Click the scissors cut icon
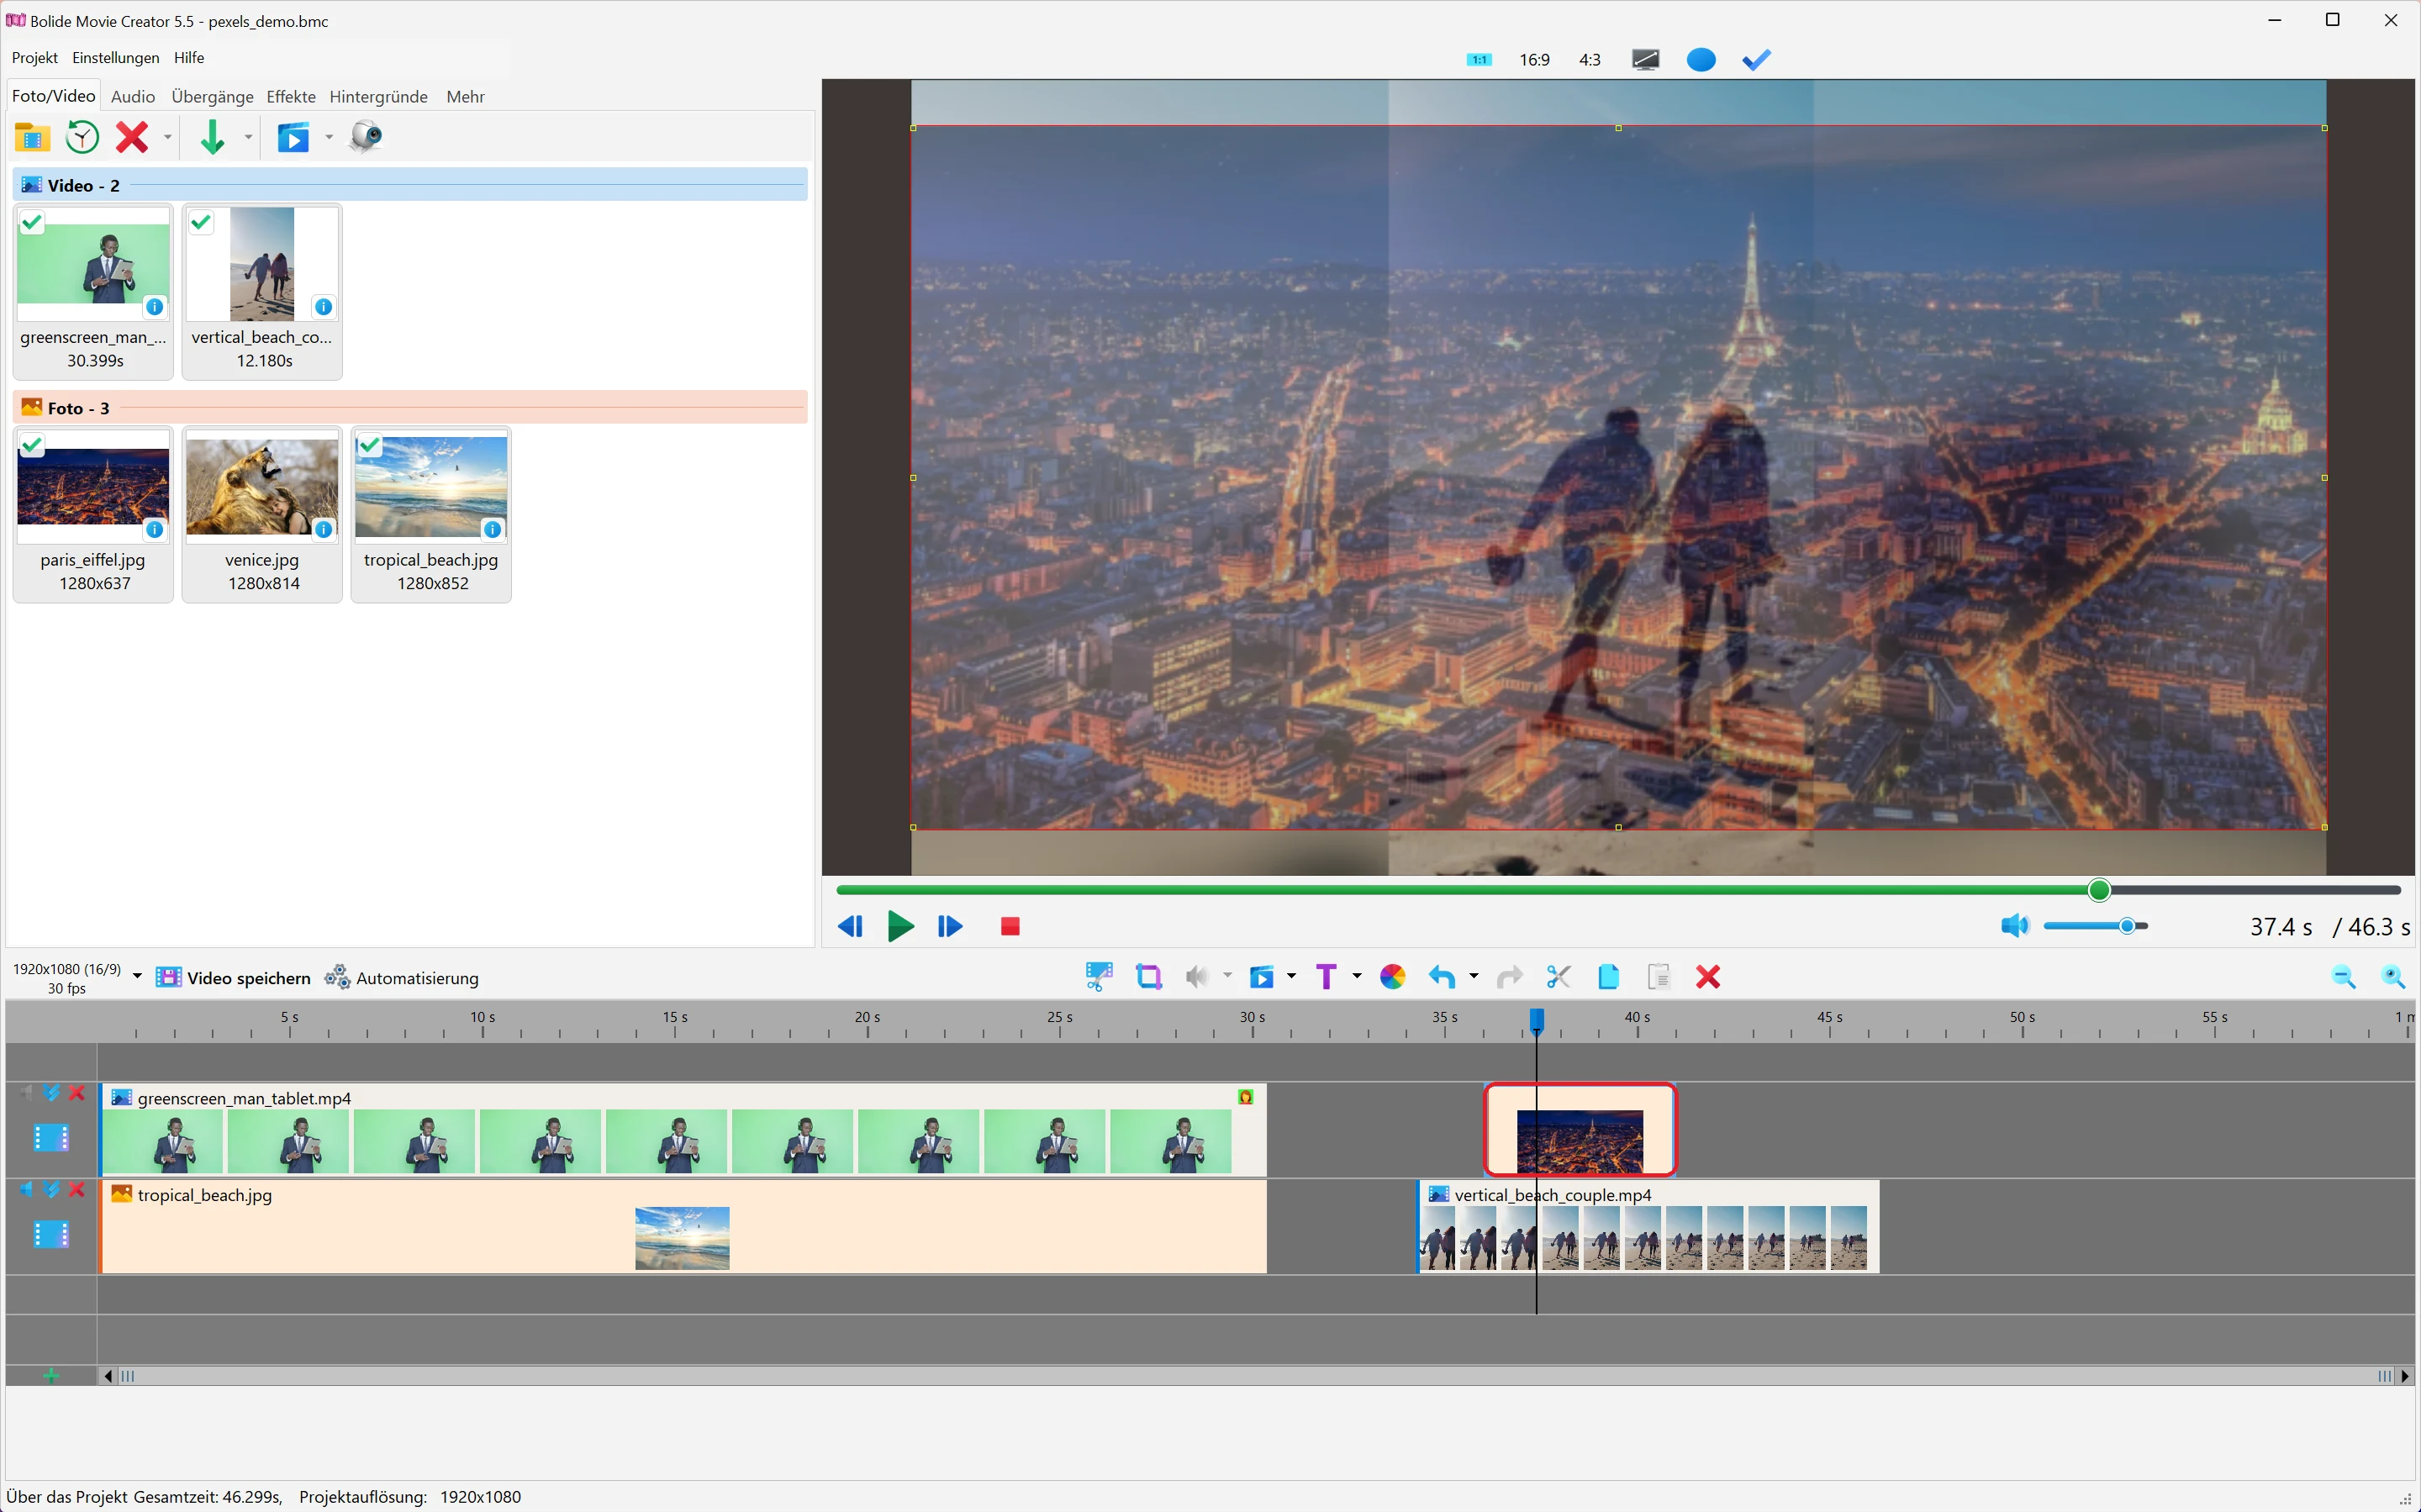Viewport: 2421px width, 1512px height. [x=1558, y=977]
